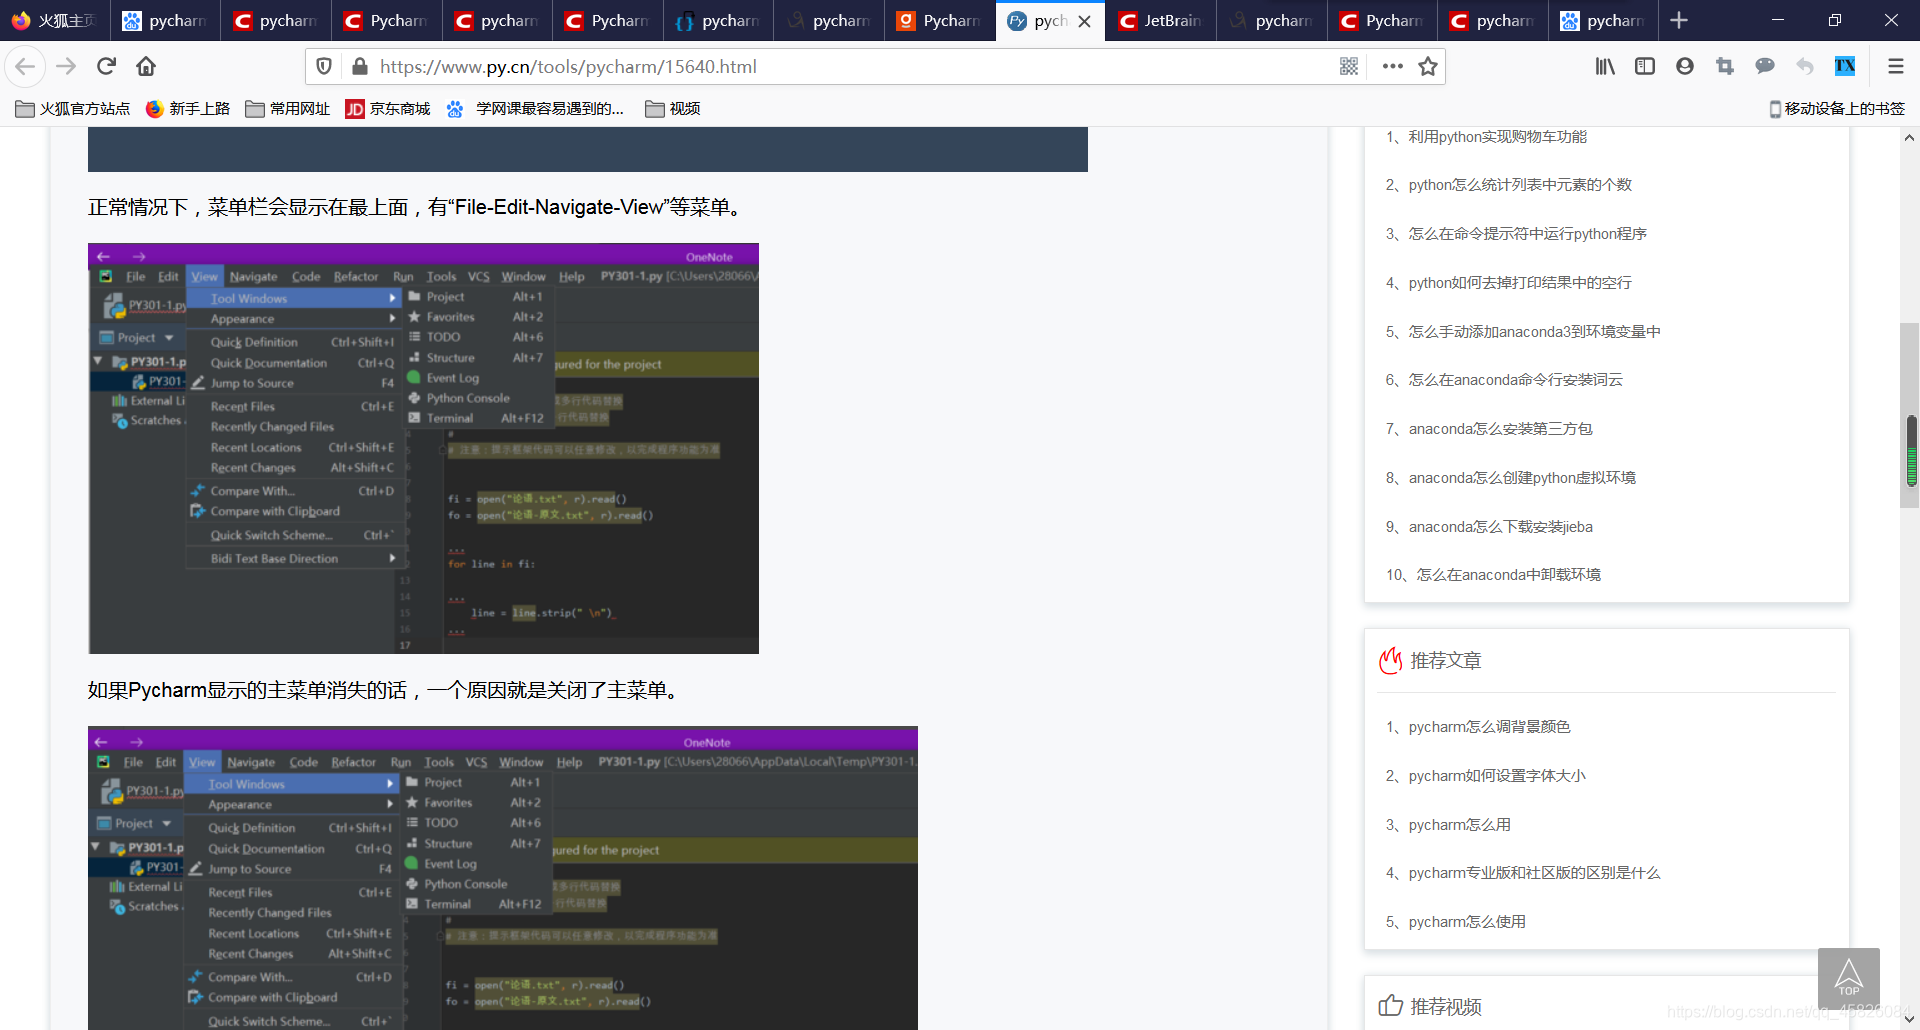Open the 京东商城 bookmark
The height and width of the screenshot is (1030, 1920).
388,109
